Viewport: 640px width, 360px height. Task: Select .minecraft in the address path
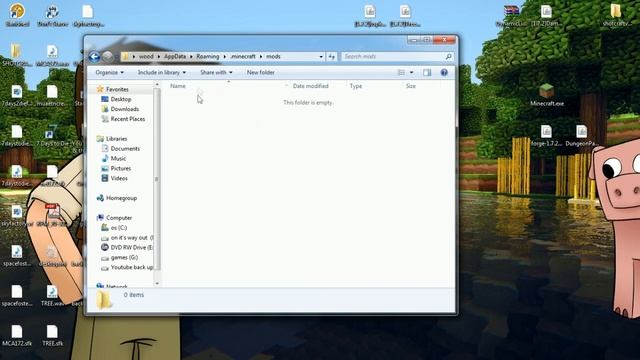tap(243, 56)
